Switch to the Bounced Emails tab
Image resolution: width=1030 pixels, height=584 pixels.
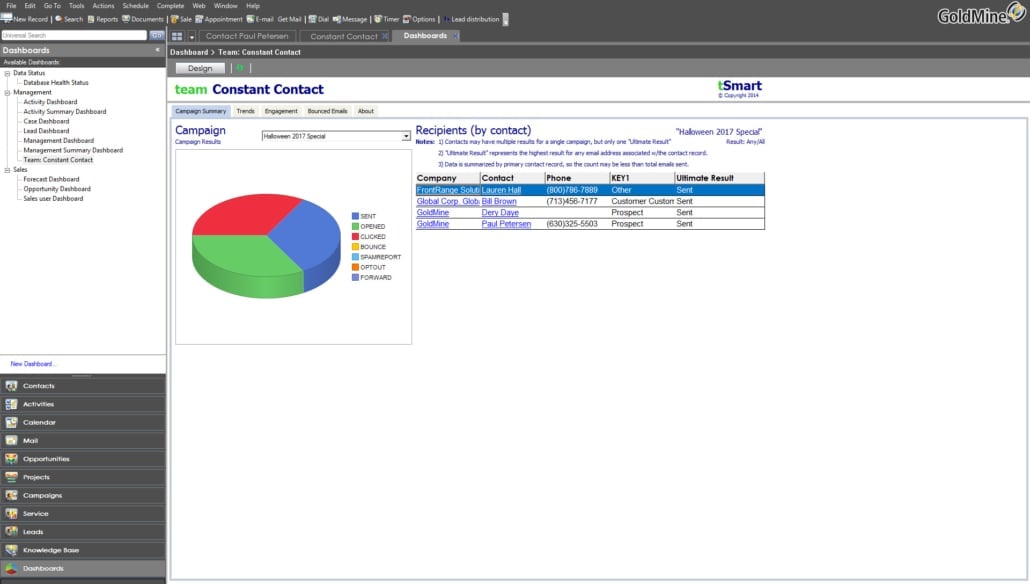[x=327, y=112]
